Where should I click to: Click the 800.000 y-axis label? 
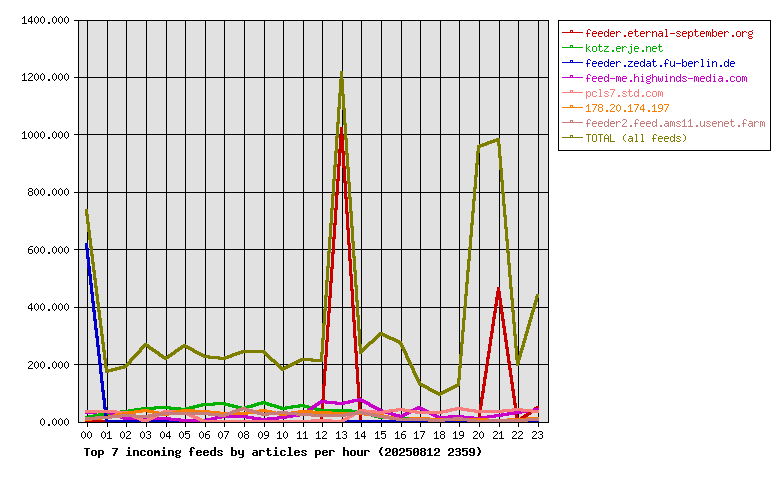pyautogui.click(x=48, y=192)
